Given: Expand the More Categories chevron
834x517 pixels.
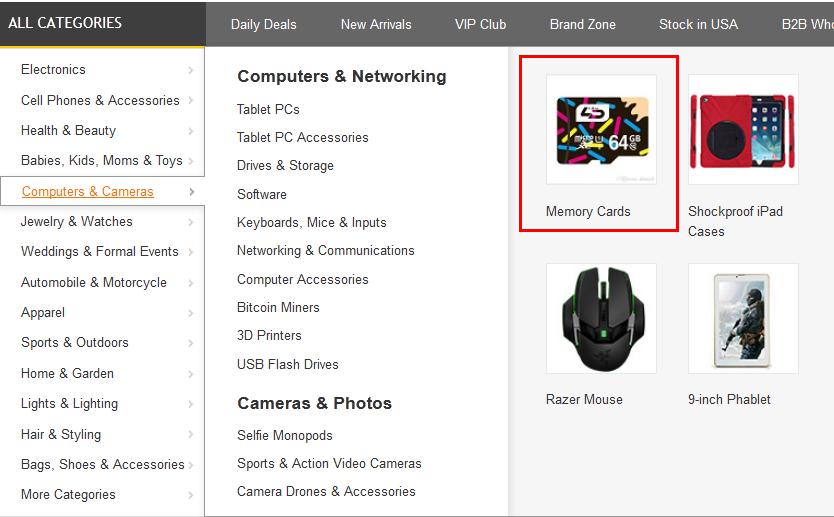Looking at the screenshot, I should tap(191, 495).
